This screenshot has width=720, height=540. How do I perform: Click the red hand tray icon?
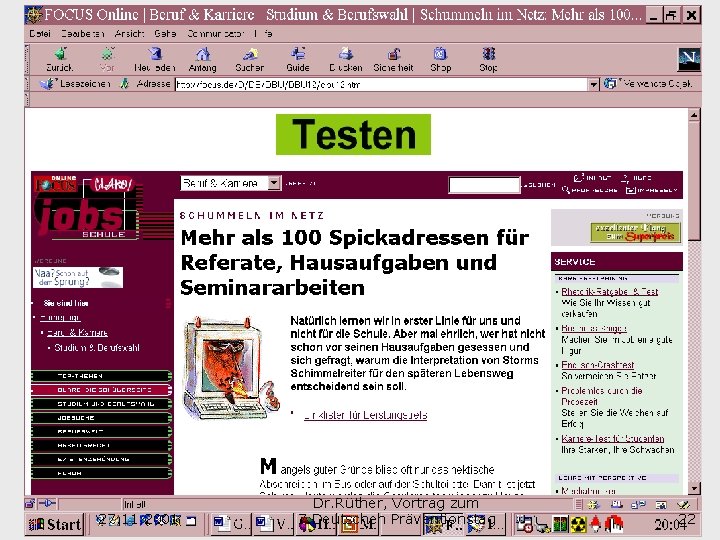[614, 524]
